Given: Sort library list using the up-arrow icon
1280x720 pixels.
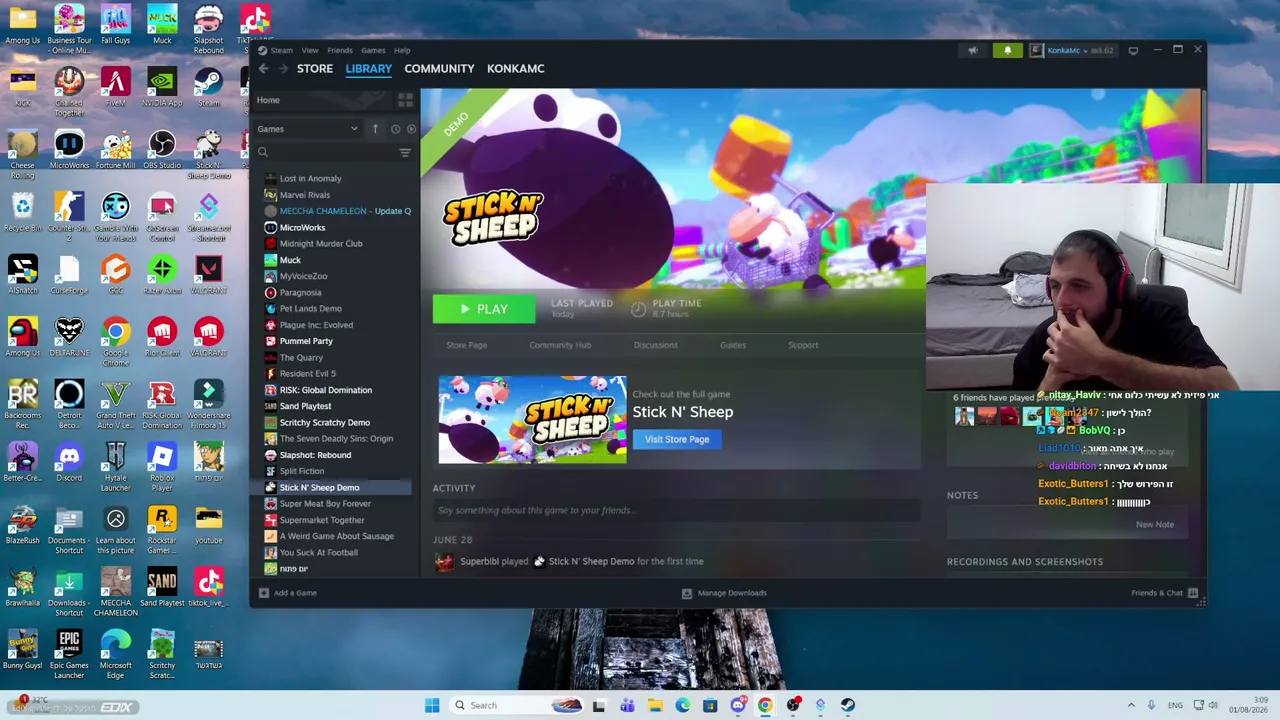Looking at the screenshot, I should 375,129.
